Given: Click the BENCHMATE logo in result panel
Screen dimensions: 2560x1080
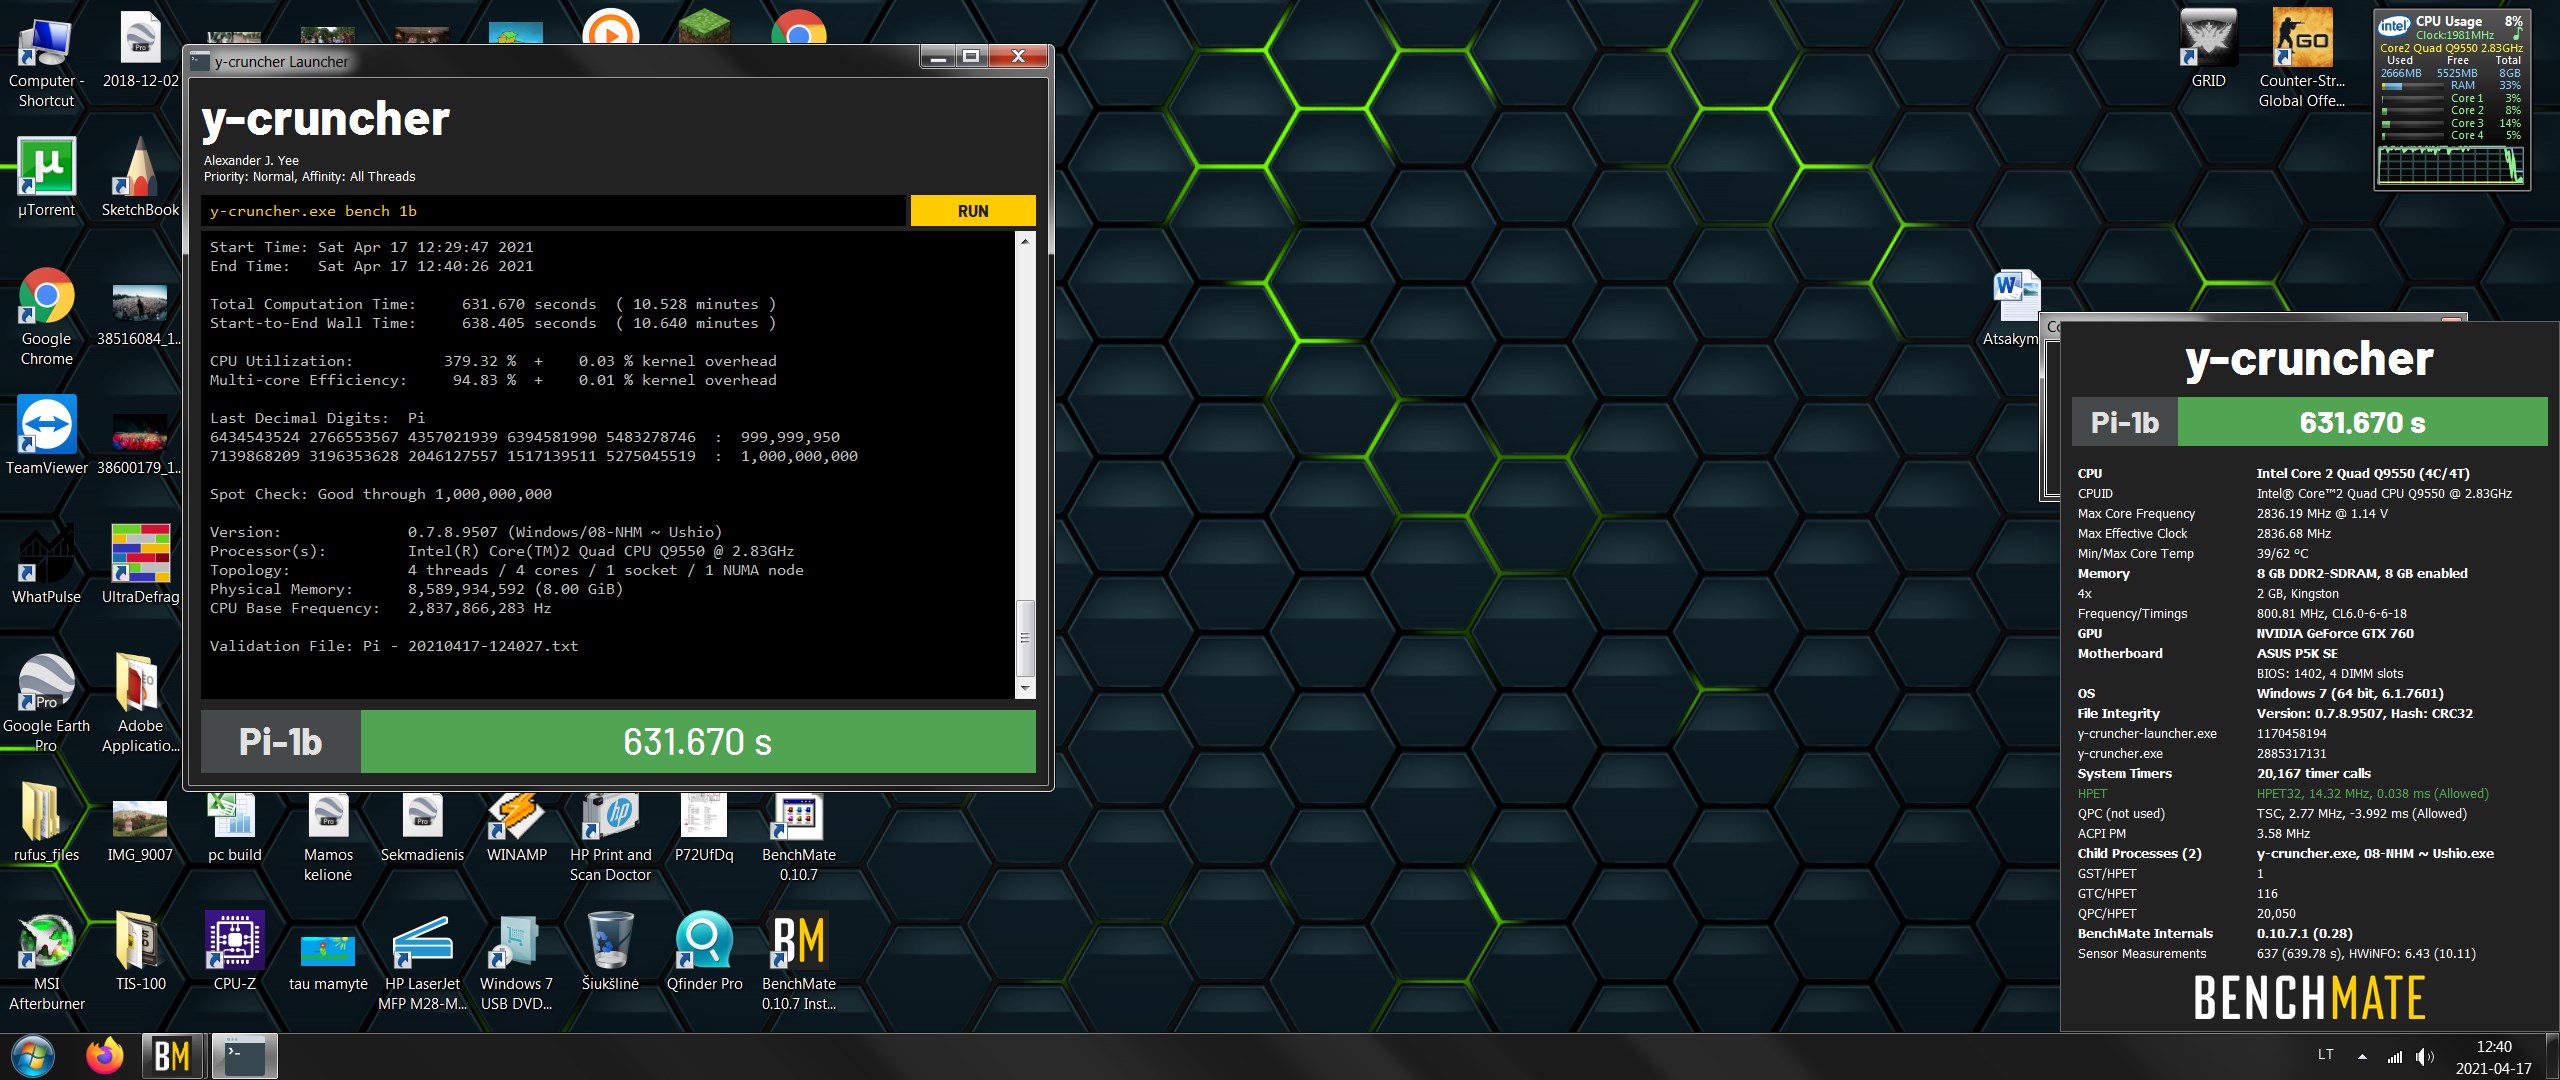Looking at the screenshot, I should click(2309, 997).
